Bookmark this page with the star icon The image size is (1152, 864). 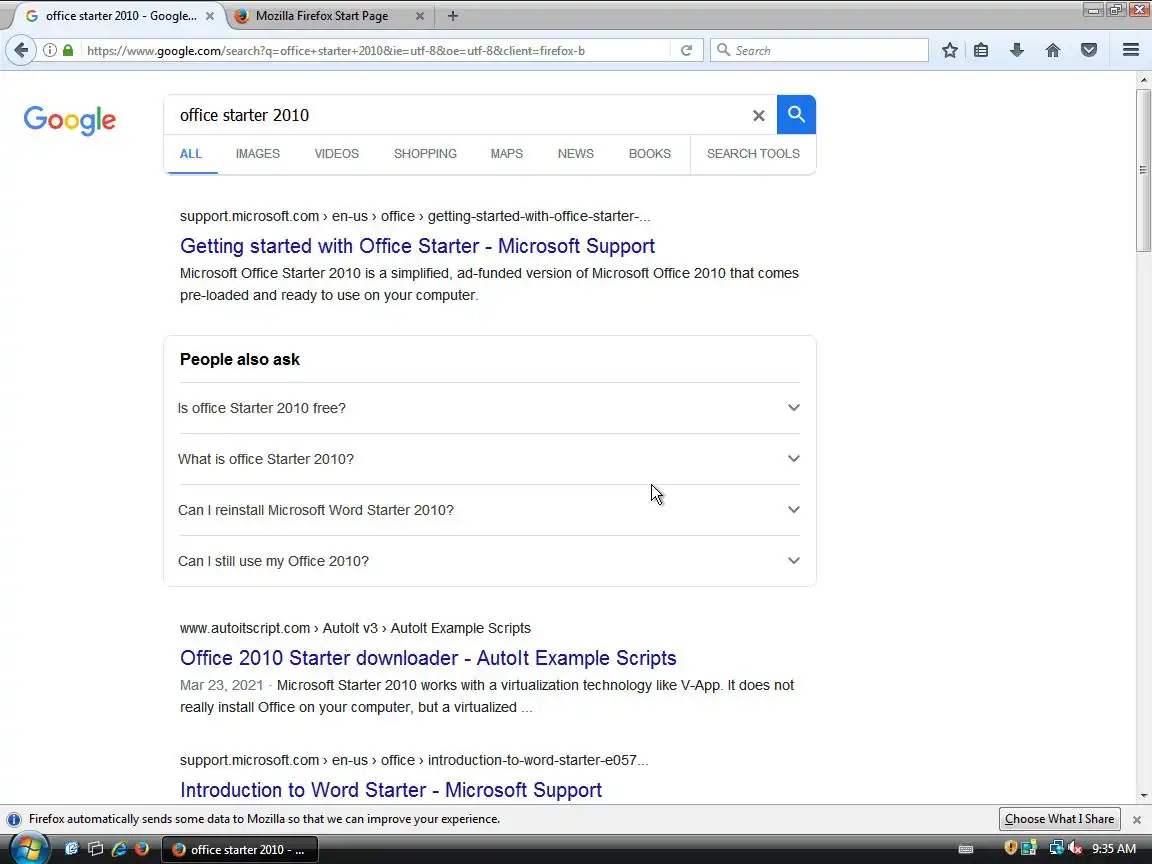(949, 50)
